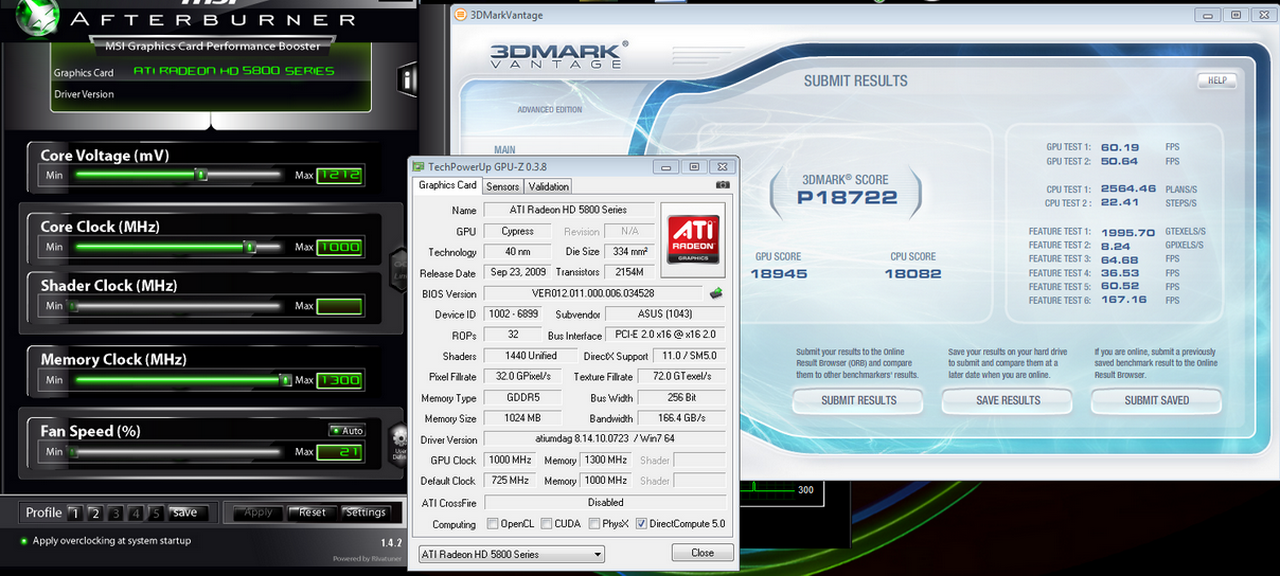The width and height of the screenshot is (1280, 576).
Task: Click the GPU-Z screenshot camera icon
Action: [x=723, y=186]
